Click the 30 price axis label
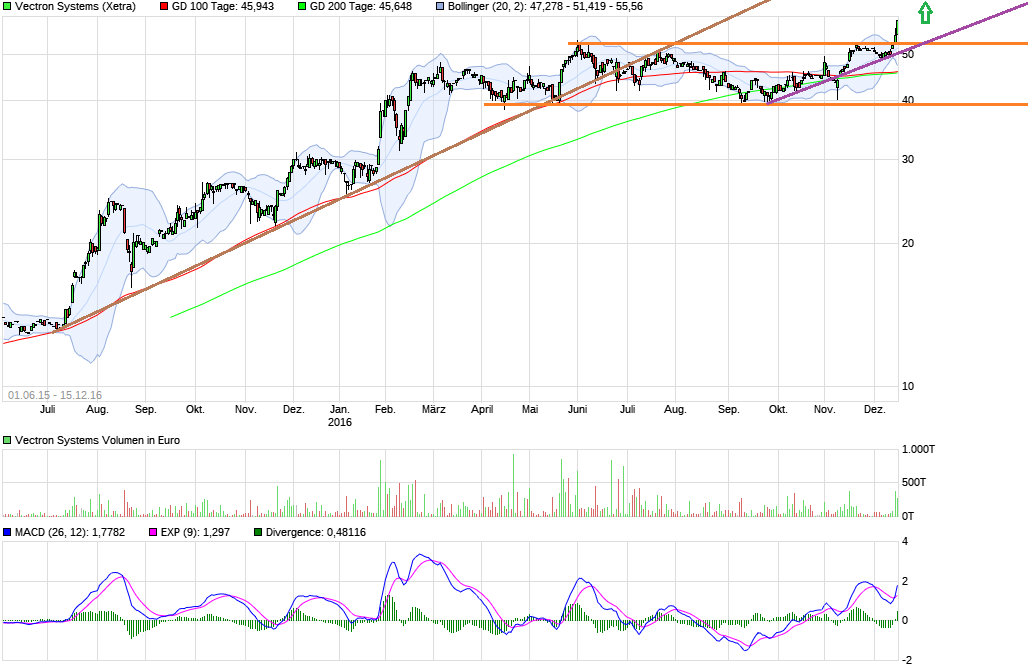This screenshot has width=1028, height=667. [908, 159]
